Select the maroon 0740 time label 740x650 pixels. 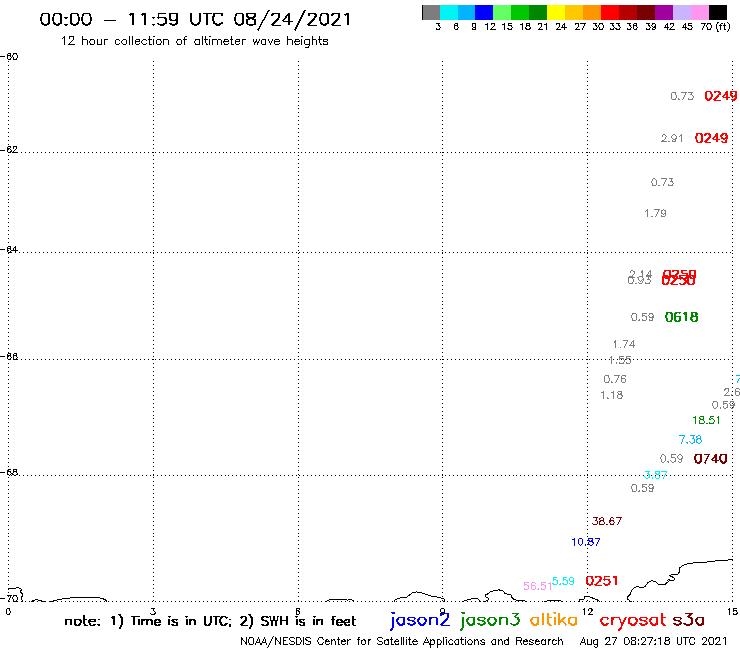coord(710,459)
